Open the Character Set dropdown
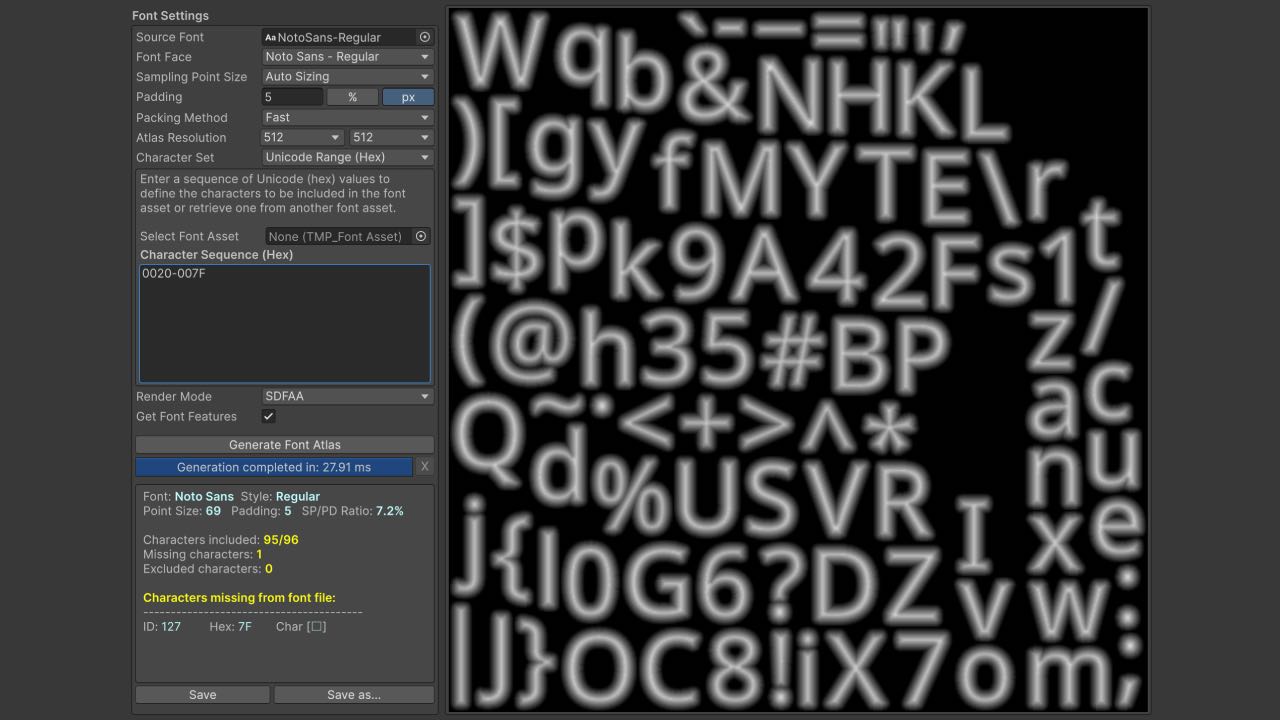This screenshot has width=1280, height=720. [x=345, y=157]
